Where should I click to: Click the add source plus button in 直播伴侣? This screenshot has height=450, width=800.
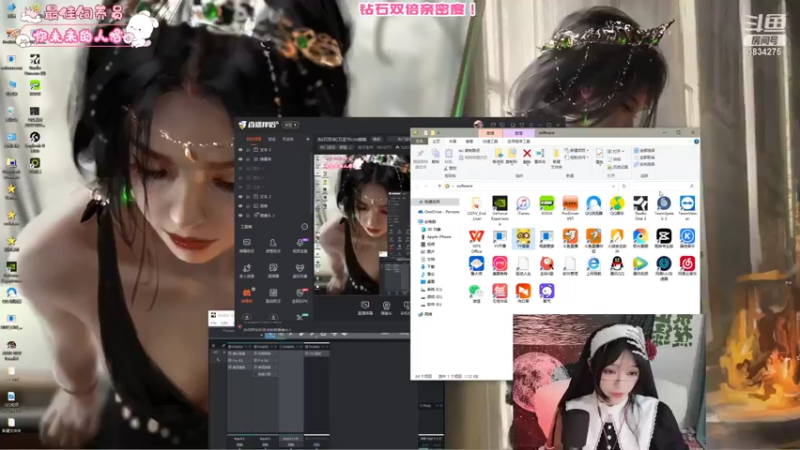308,139
